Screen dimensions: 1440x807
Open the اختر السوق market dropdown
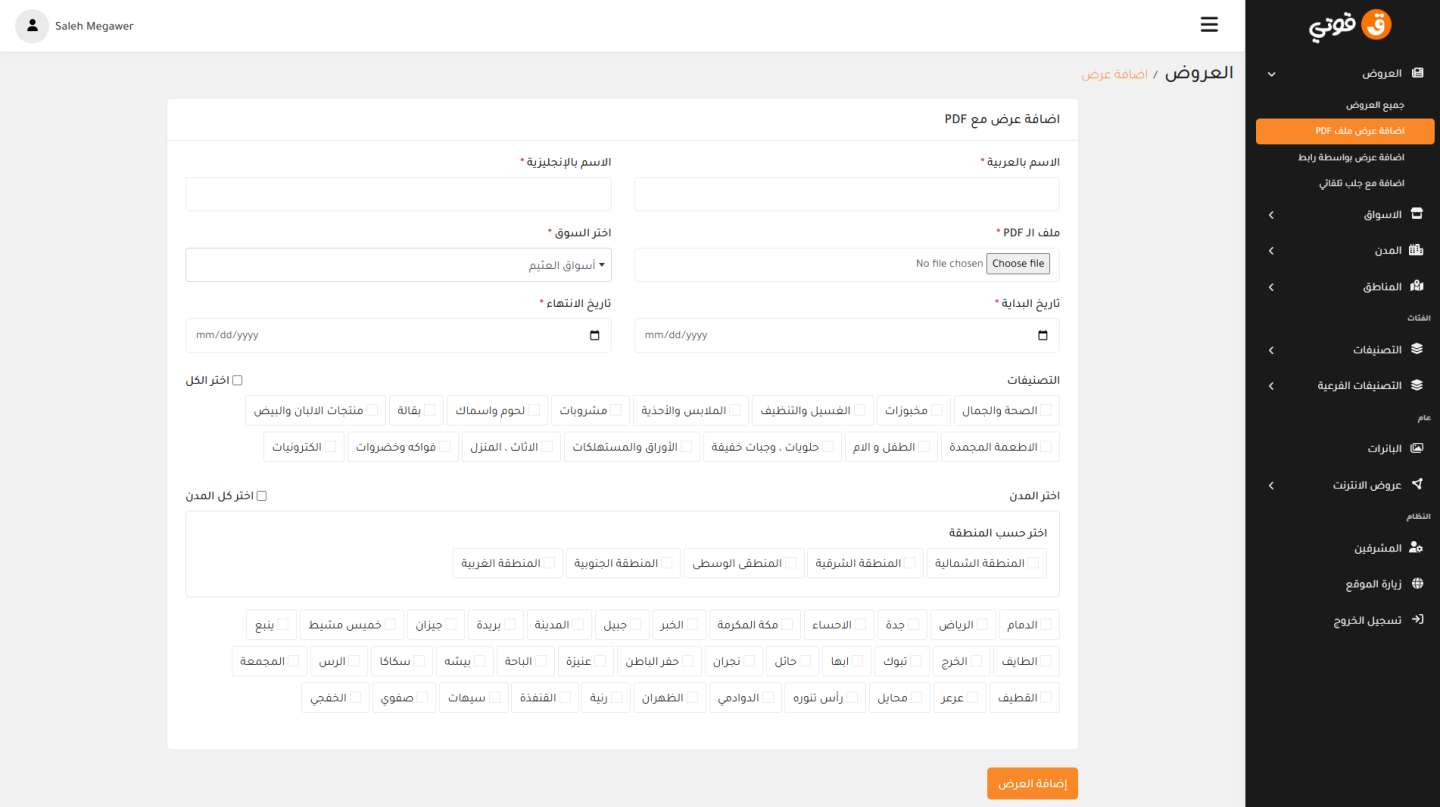(398, 265)
